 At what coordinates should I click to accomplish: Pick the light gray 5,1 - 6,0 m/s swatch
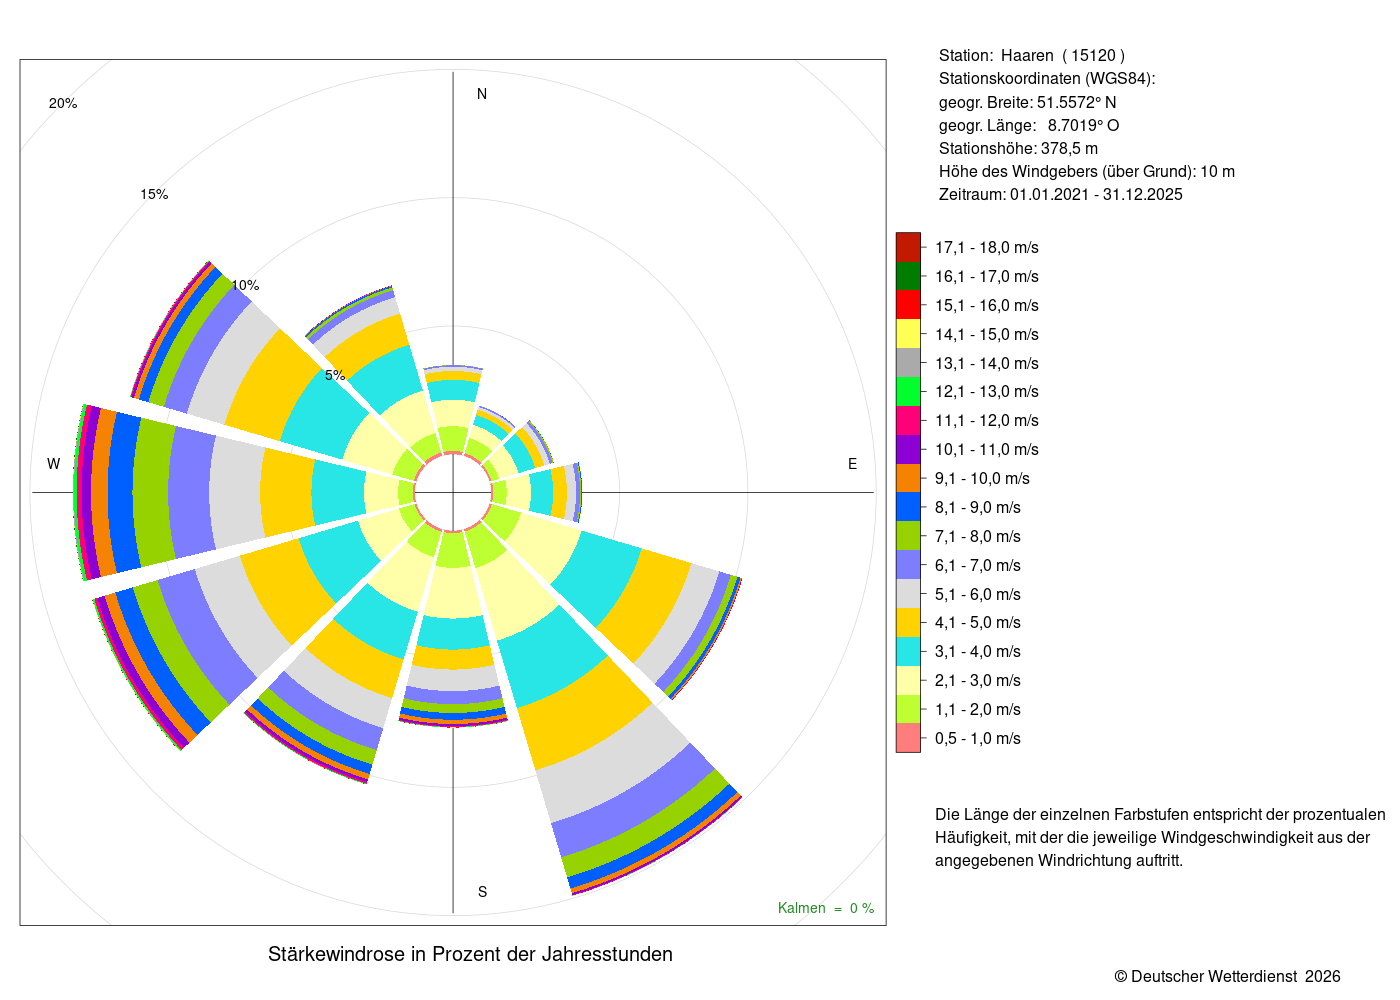click(908, 594)
